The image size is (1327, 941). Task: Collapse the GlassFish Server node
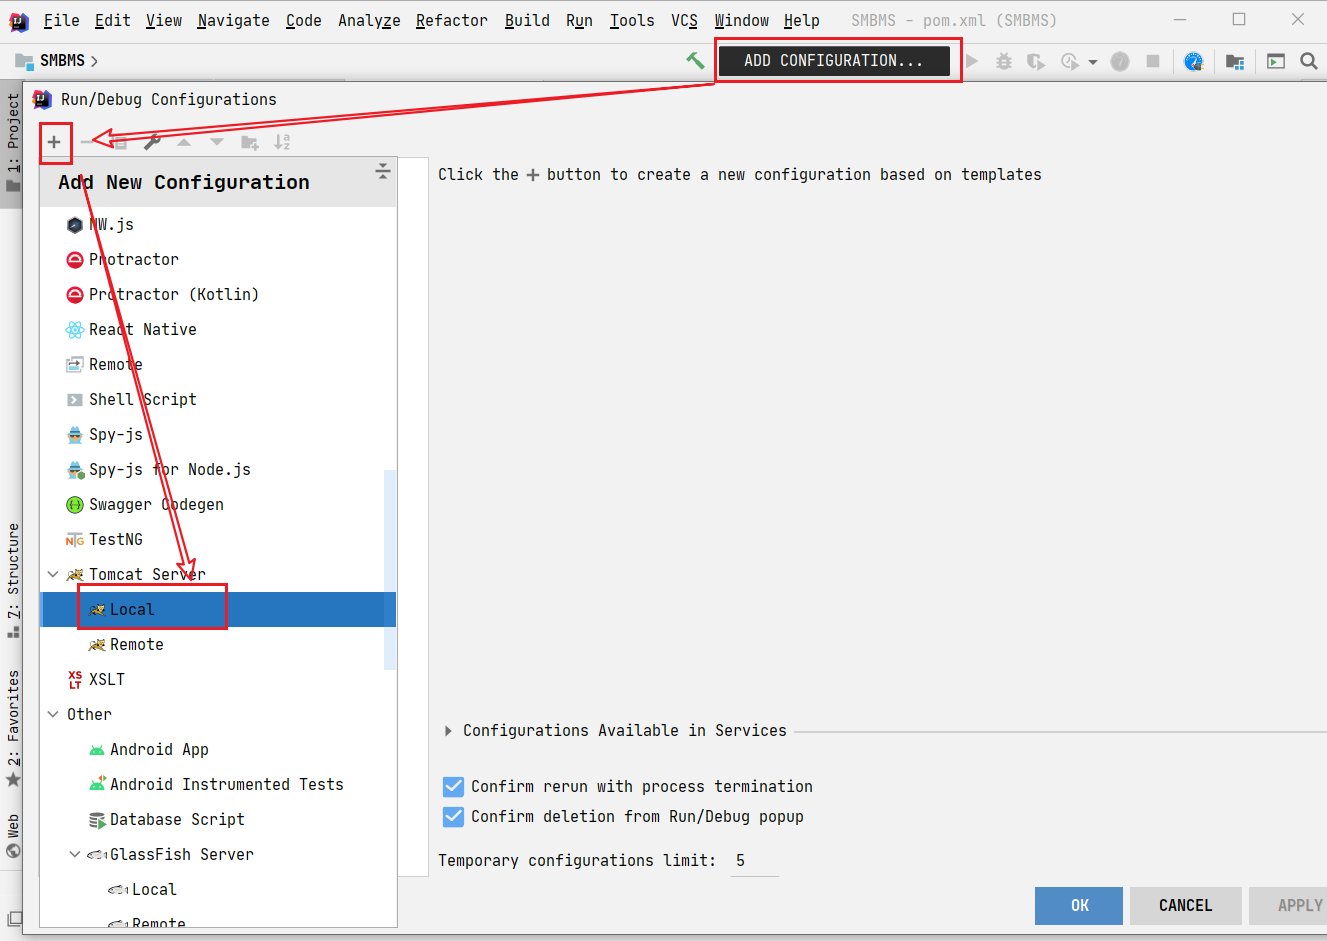click(75, 855)
